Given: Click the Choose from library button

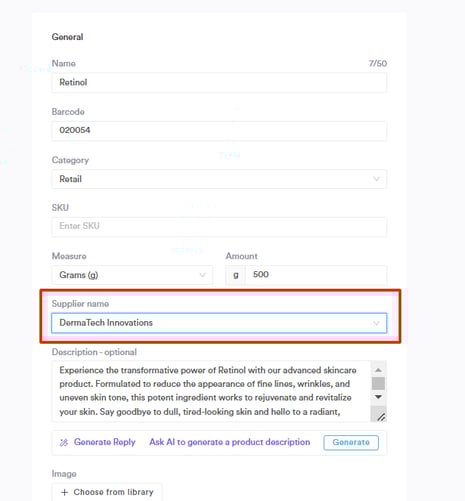Looking at the screenshot, I should (107, 492).
